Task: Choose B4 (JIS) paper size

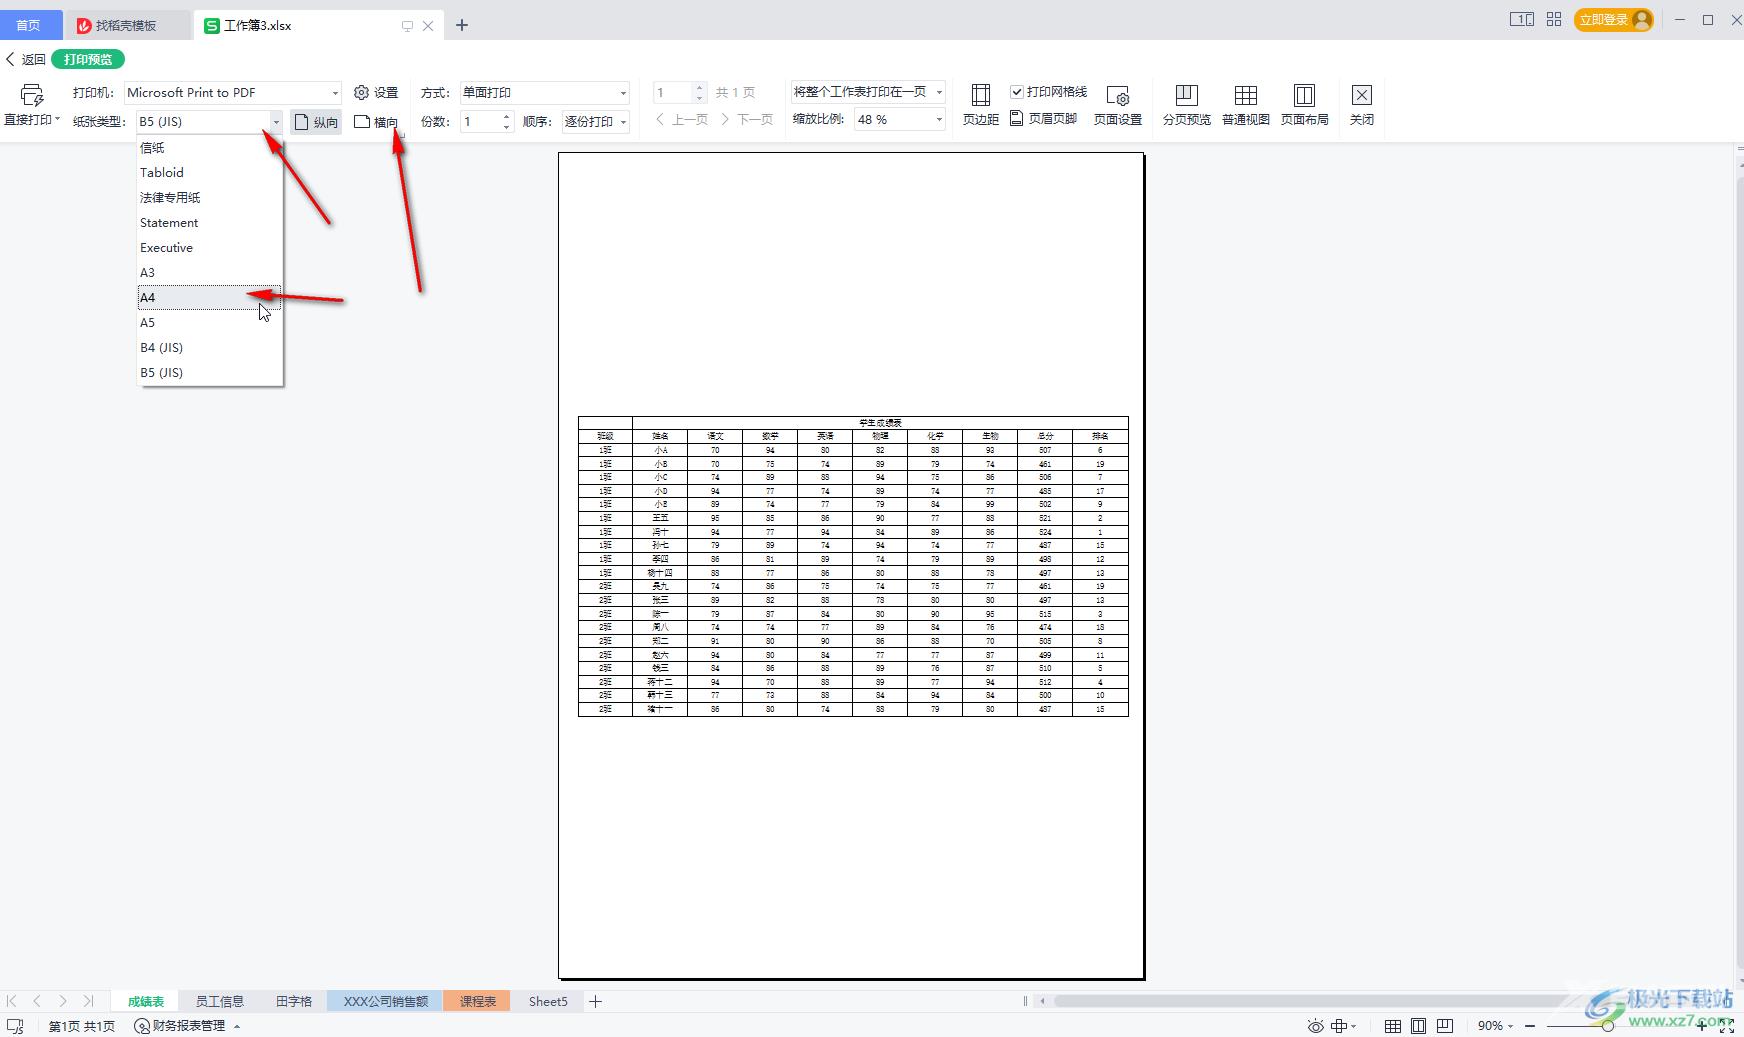Action: point(209,347)
